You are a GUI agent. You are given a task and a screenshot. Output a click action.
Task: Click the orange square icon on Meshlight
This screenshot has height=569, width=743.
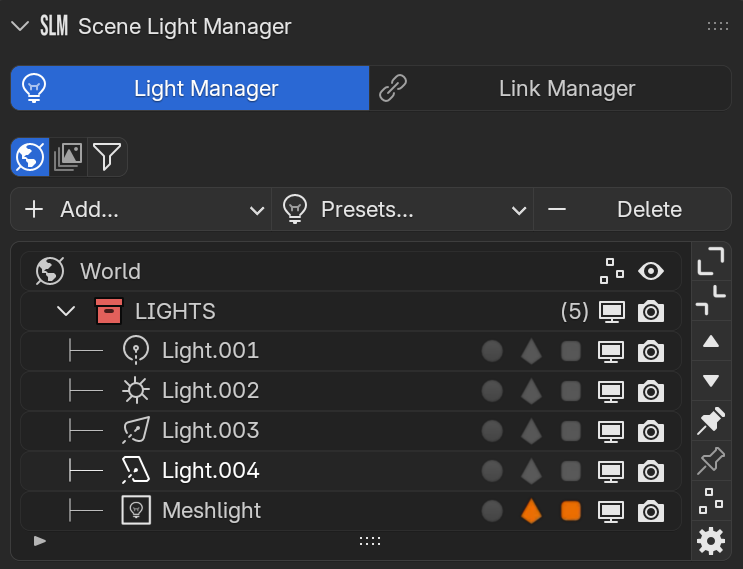point(571,511)
